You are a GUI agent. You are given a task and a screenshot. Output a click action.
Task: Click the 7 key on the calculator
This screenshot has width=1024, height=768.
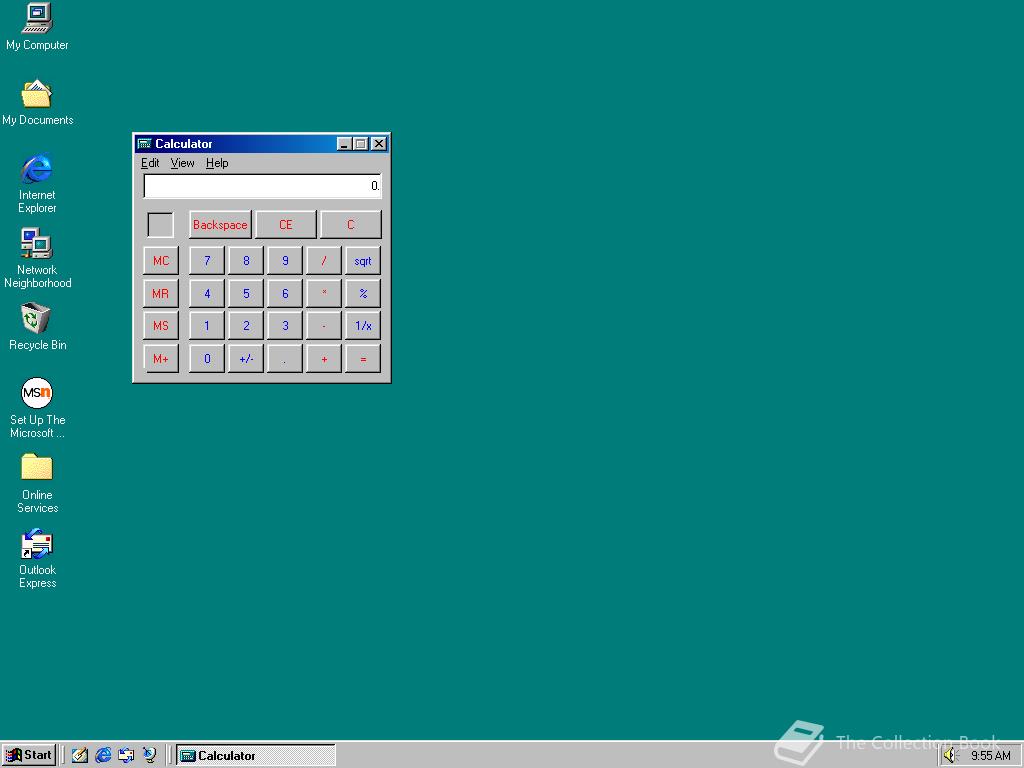pyautogui.click(x=207, y=261)
